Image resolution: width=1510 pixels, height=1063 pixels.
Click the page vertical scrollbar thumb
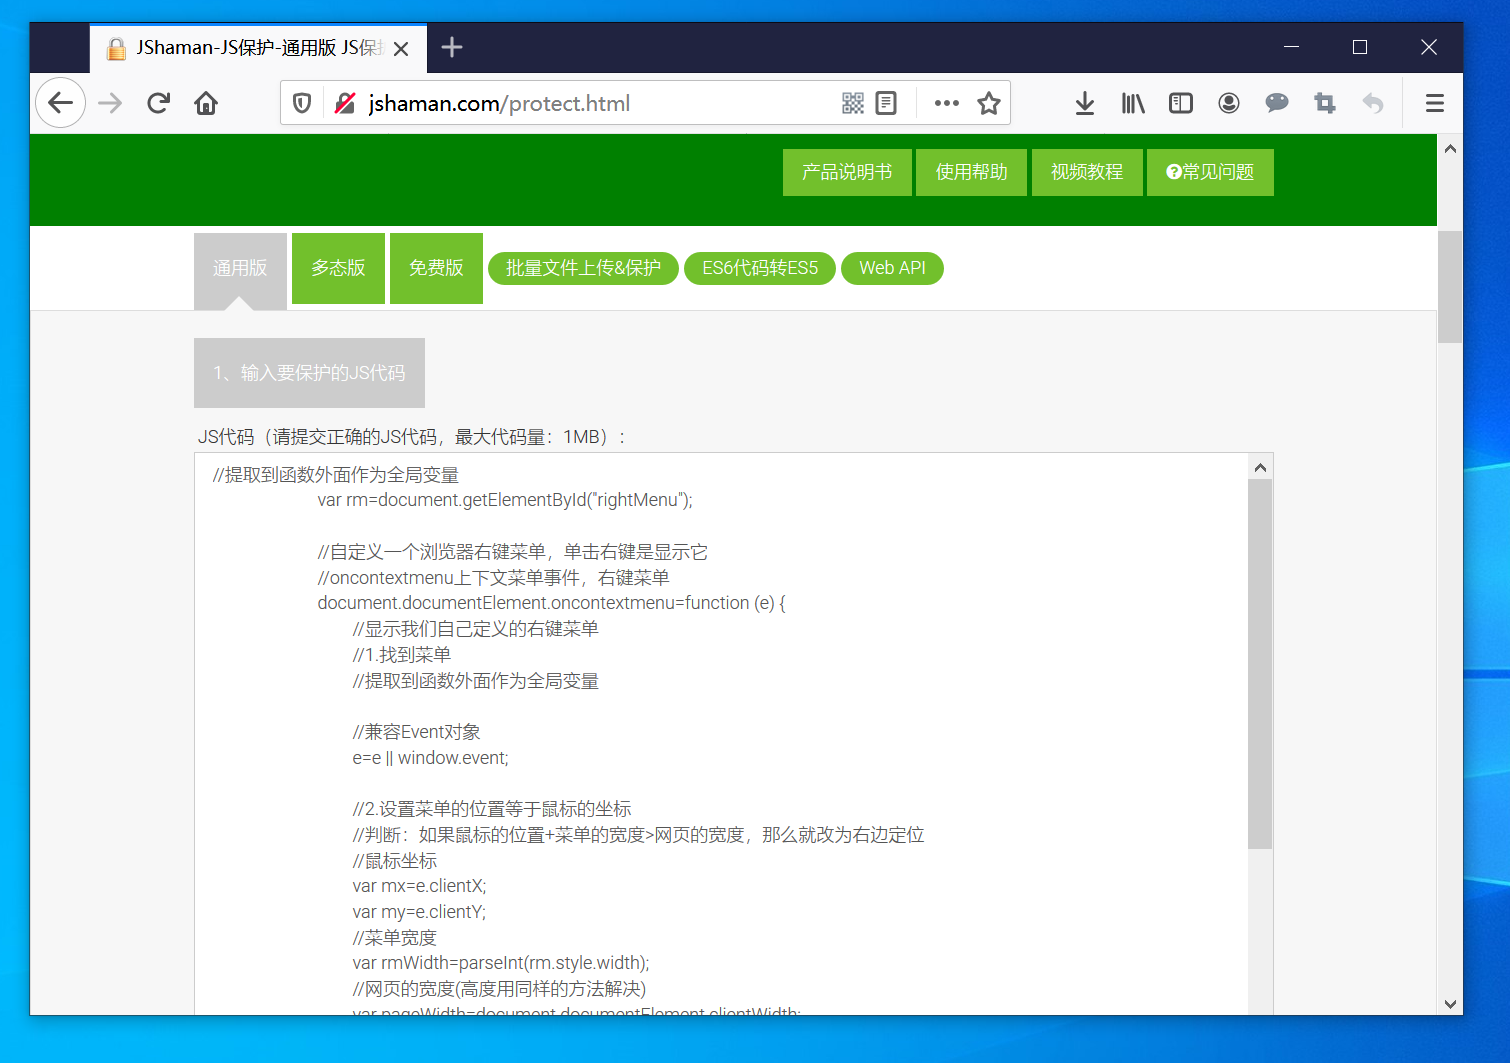pos(1450,287)
